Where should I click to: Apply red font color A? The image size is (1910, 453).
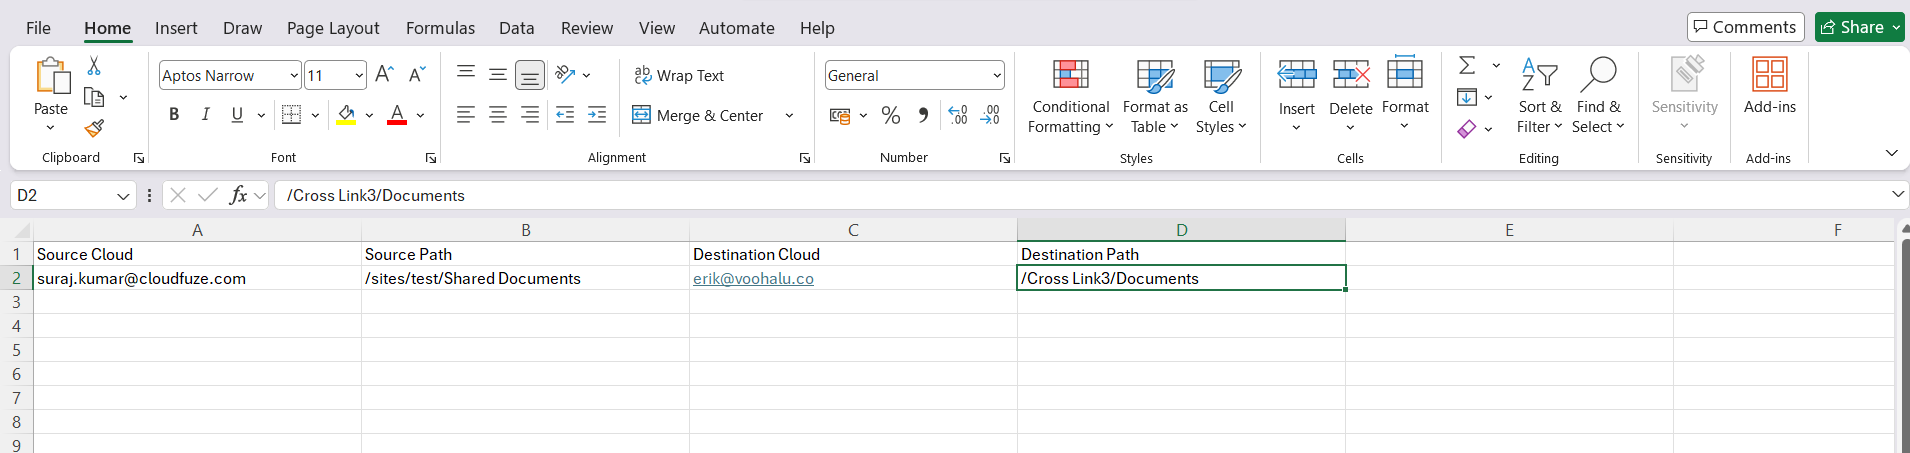pyautogui.click(x=397, y=115)
